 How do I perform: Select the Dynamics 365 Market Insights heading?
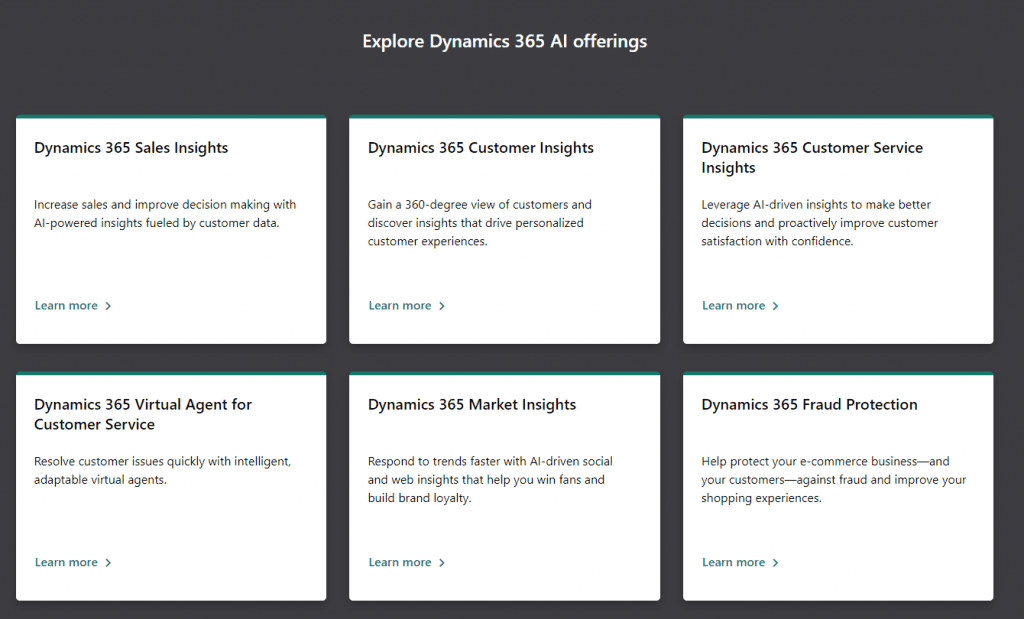pos(472,405)
